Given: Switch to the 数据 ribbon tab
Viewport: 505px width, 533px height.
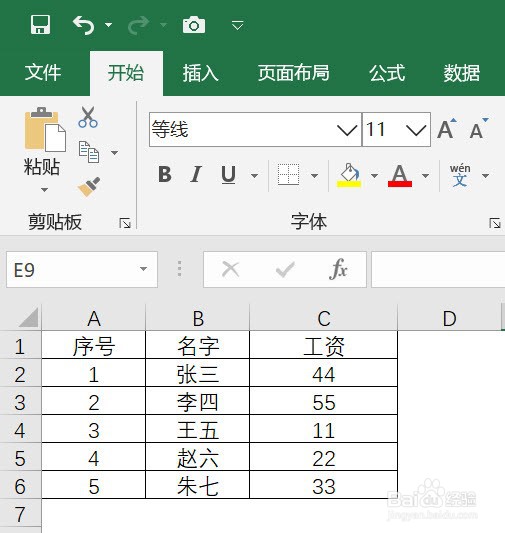Looking at the screenshot, I should 462,72.
